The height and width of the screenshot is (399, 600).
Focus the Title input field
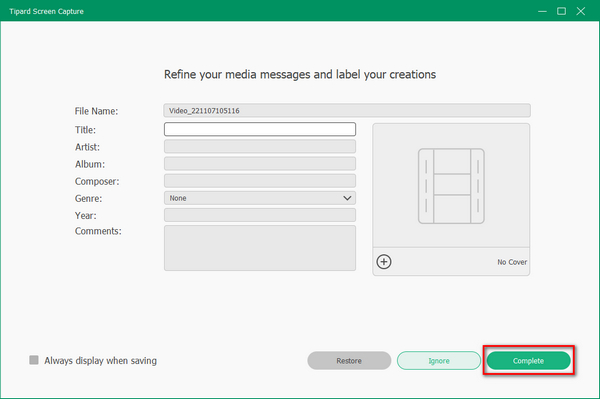260,129
